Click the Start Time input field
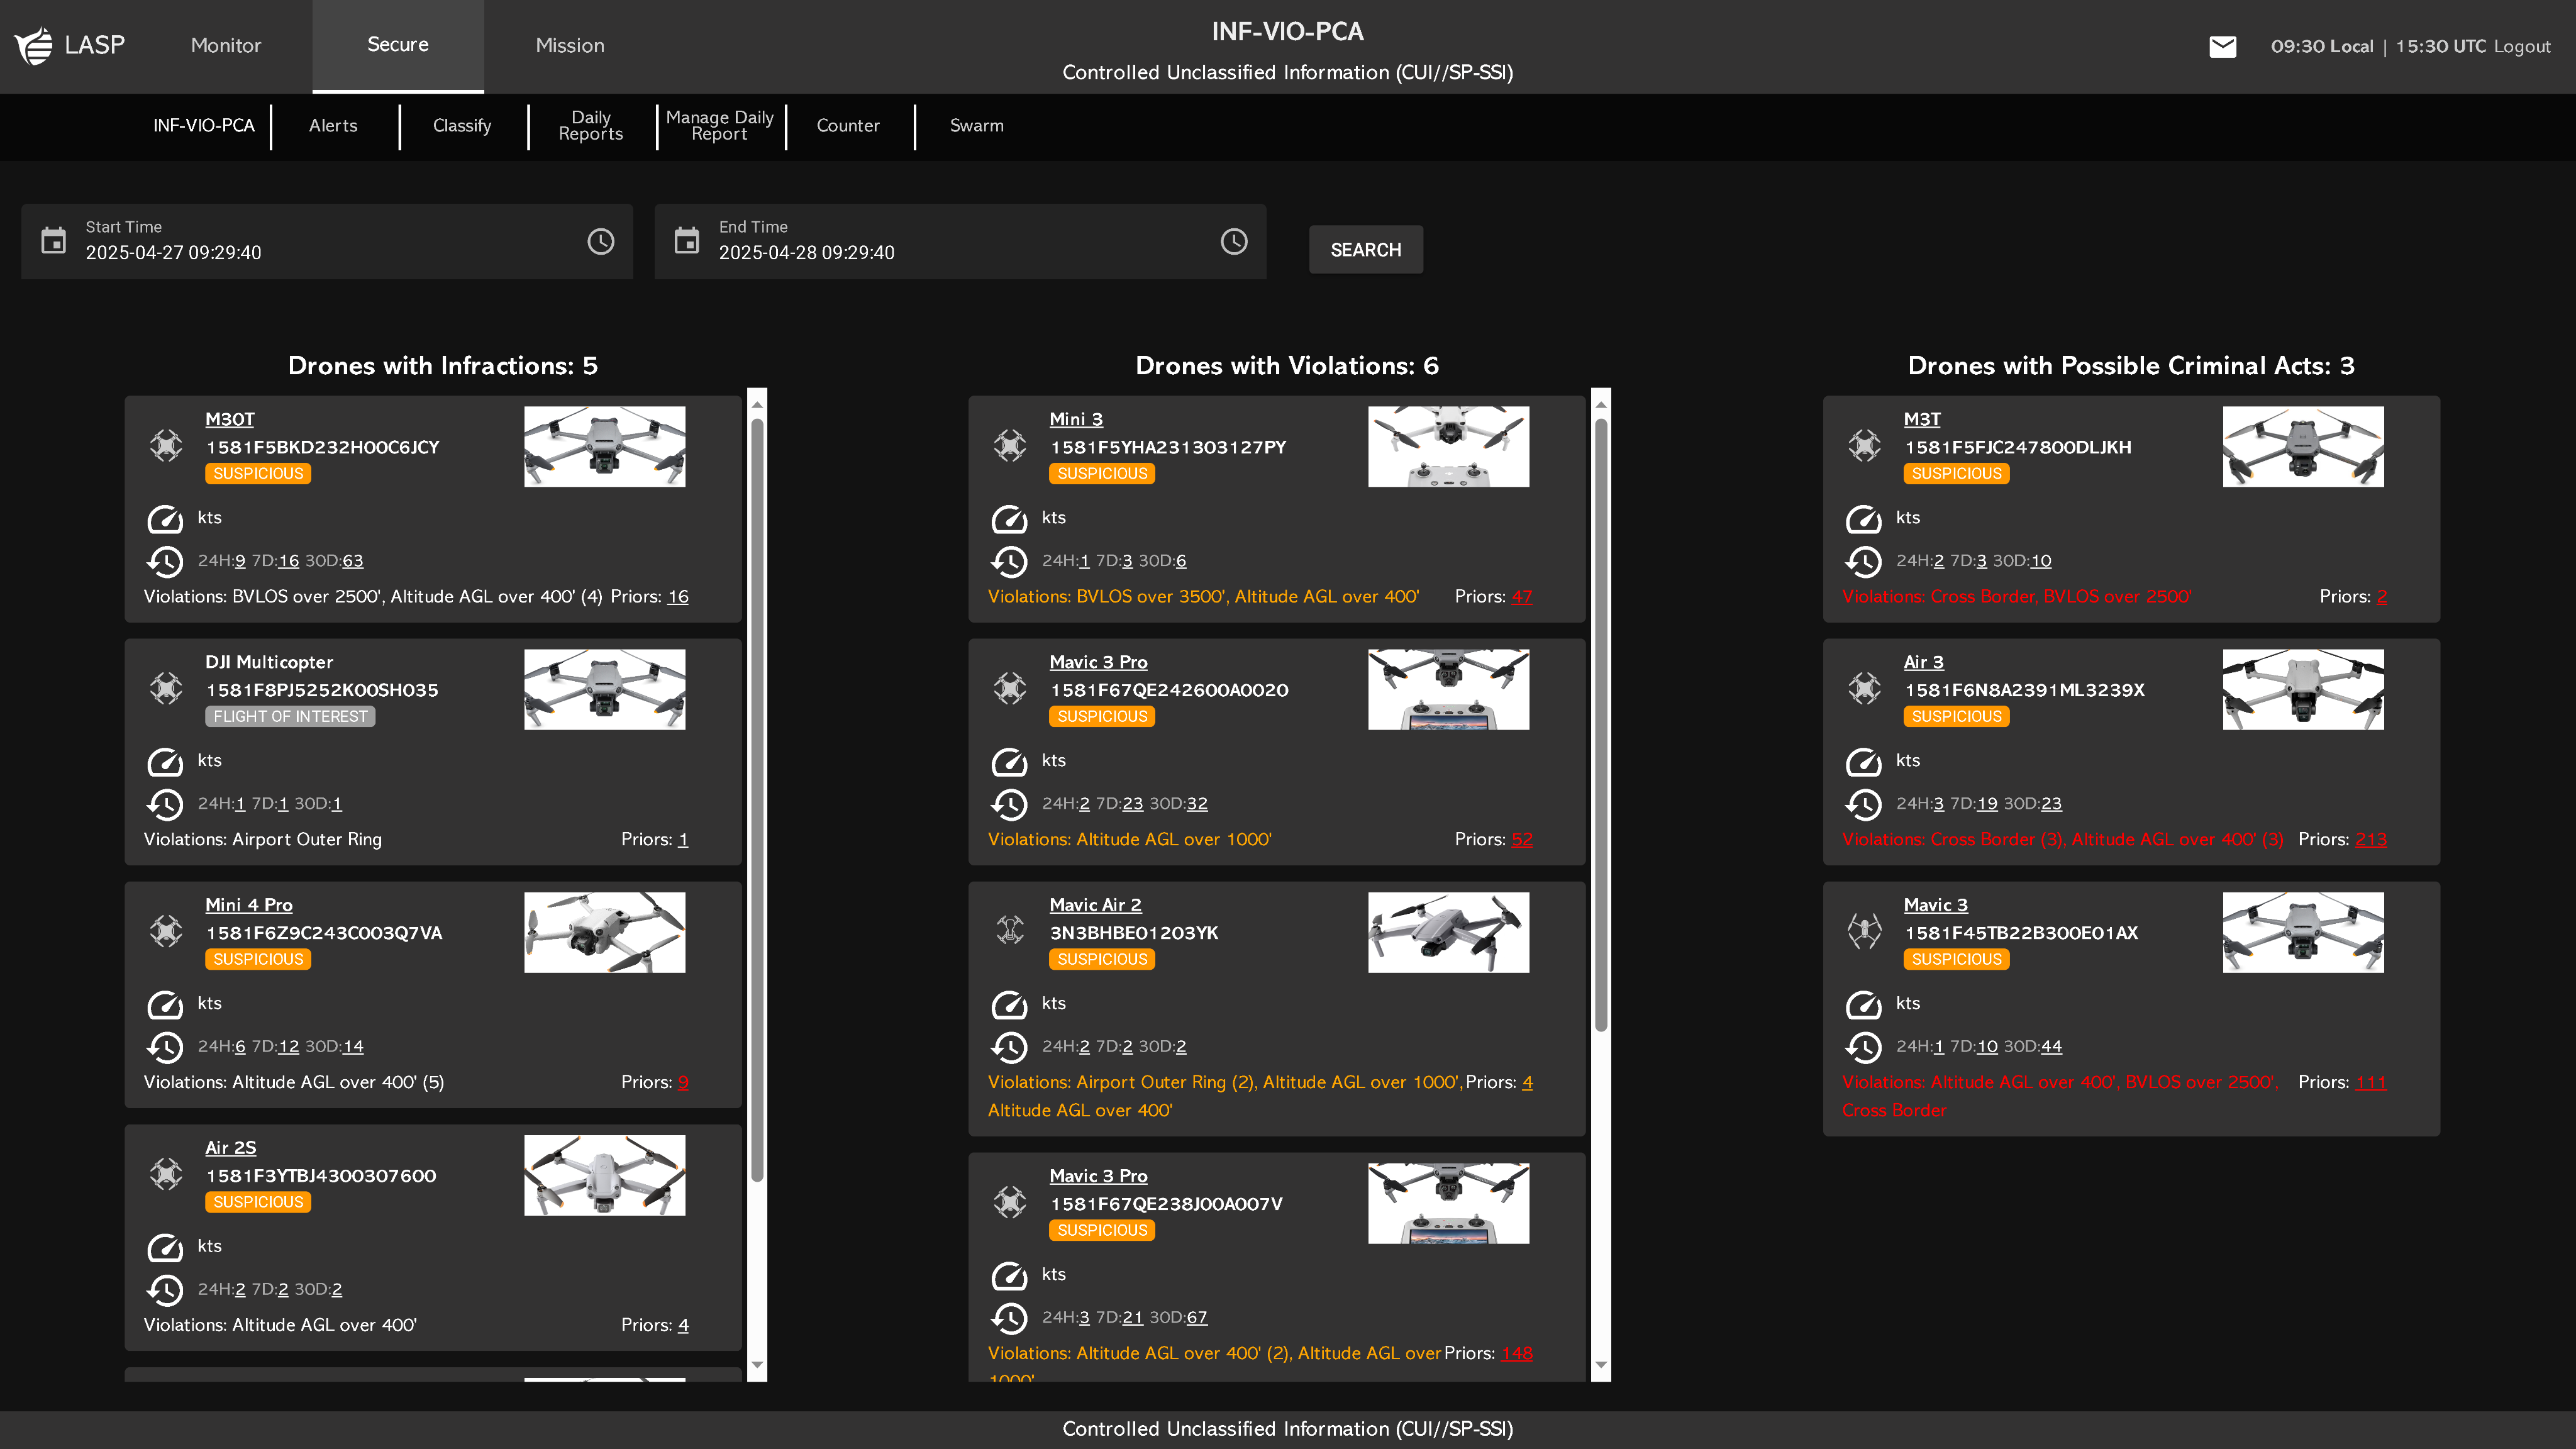This screenshot has height=1449, width=2576. (327, 241)
